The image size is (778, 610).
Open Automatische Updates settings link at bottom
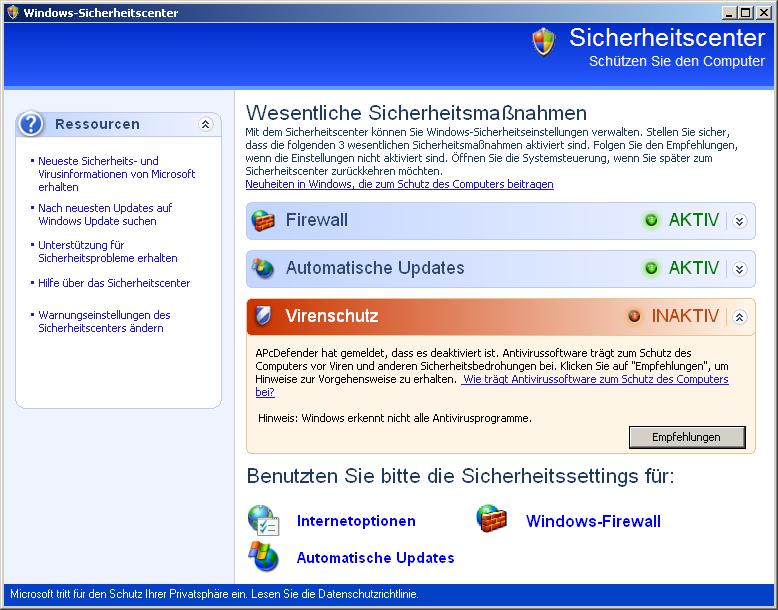tap(375, 558)
